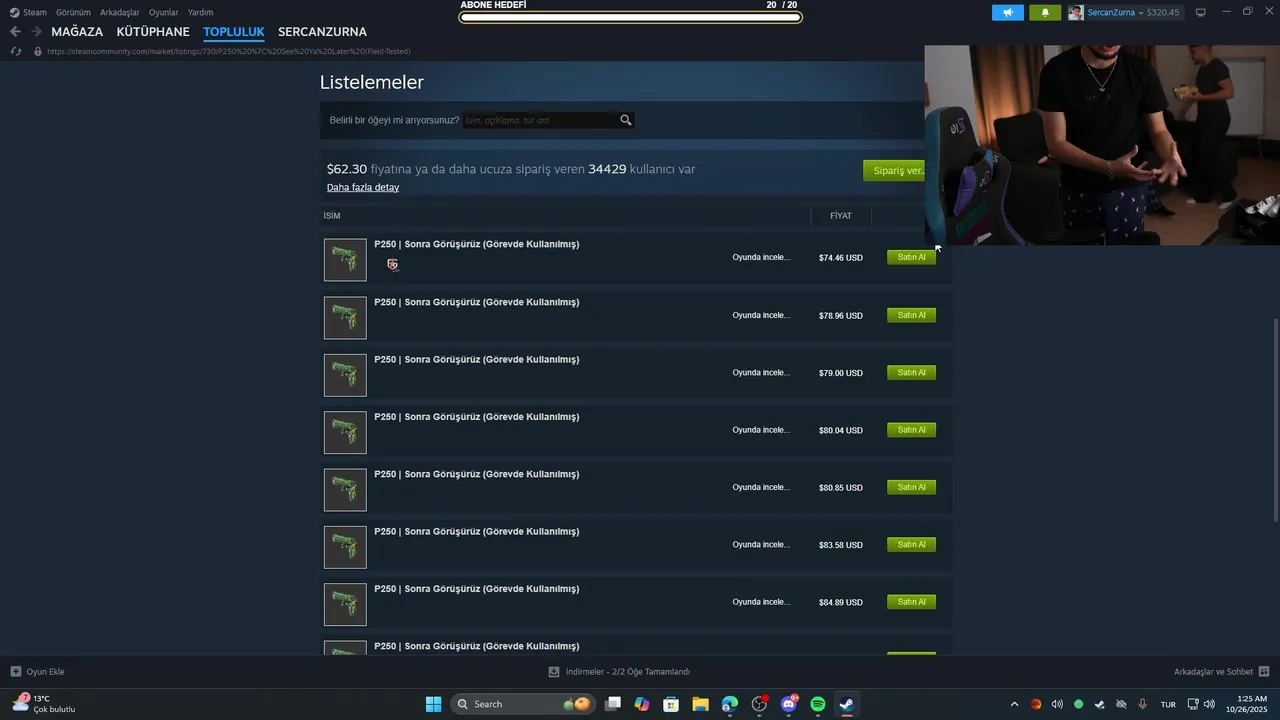The image size is (1280, 720).
Task: Click the P250 thumbnail of $78.96 listing
Action: (x=345, y=318)
